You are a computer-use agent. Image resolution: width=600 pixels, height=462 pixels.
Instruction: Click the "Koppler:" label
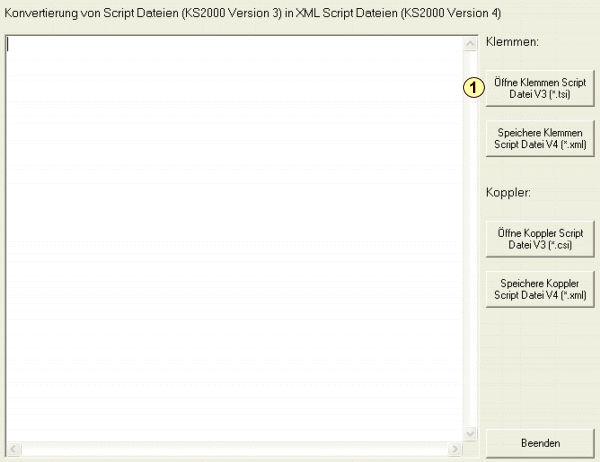(x=508, y=192)
